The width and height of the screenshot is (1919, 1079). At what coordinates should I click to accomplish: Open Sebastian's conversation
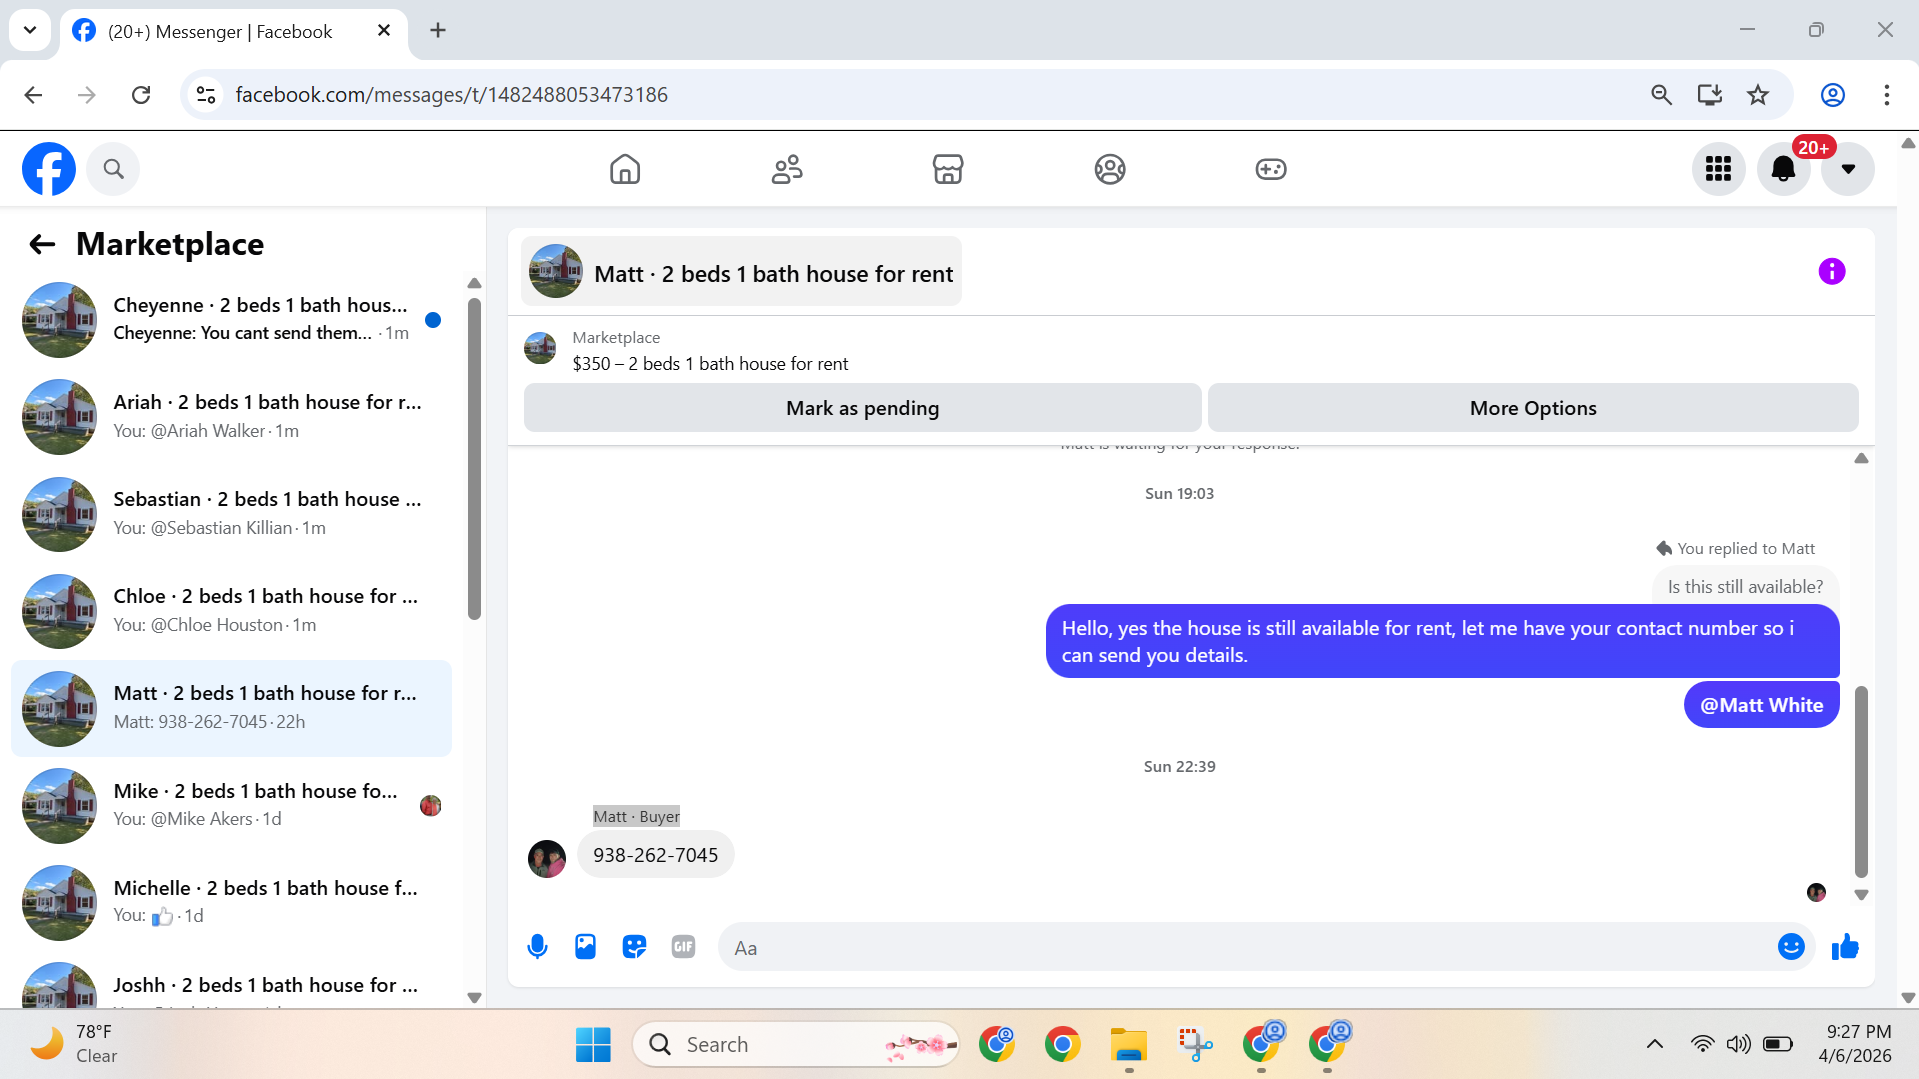(232, 513)
